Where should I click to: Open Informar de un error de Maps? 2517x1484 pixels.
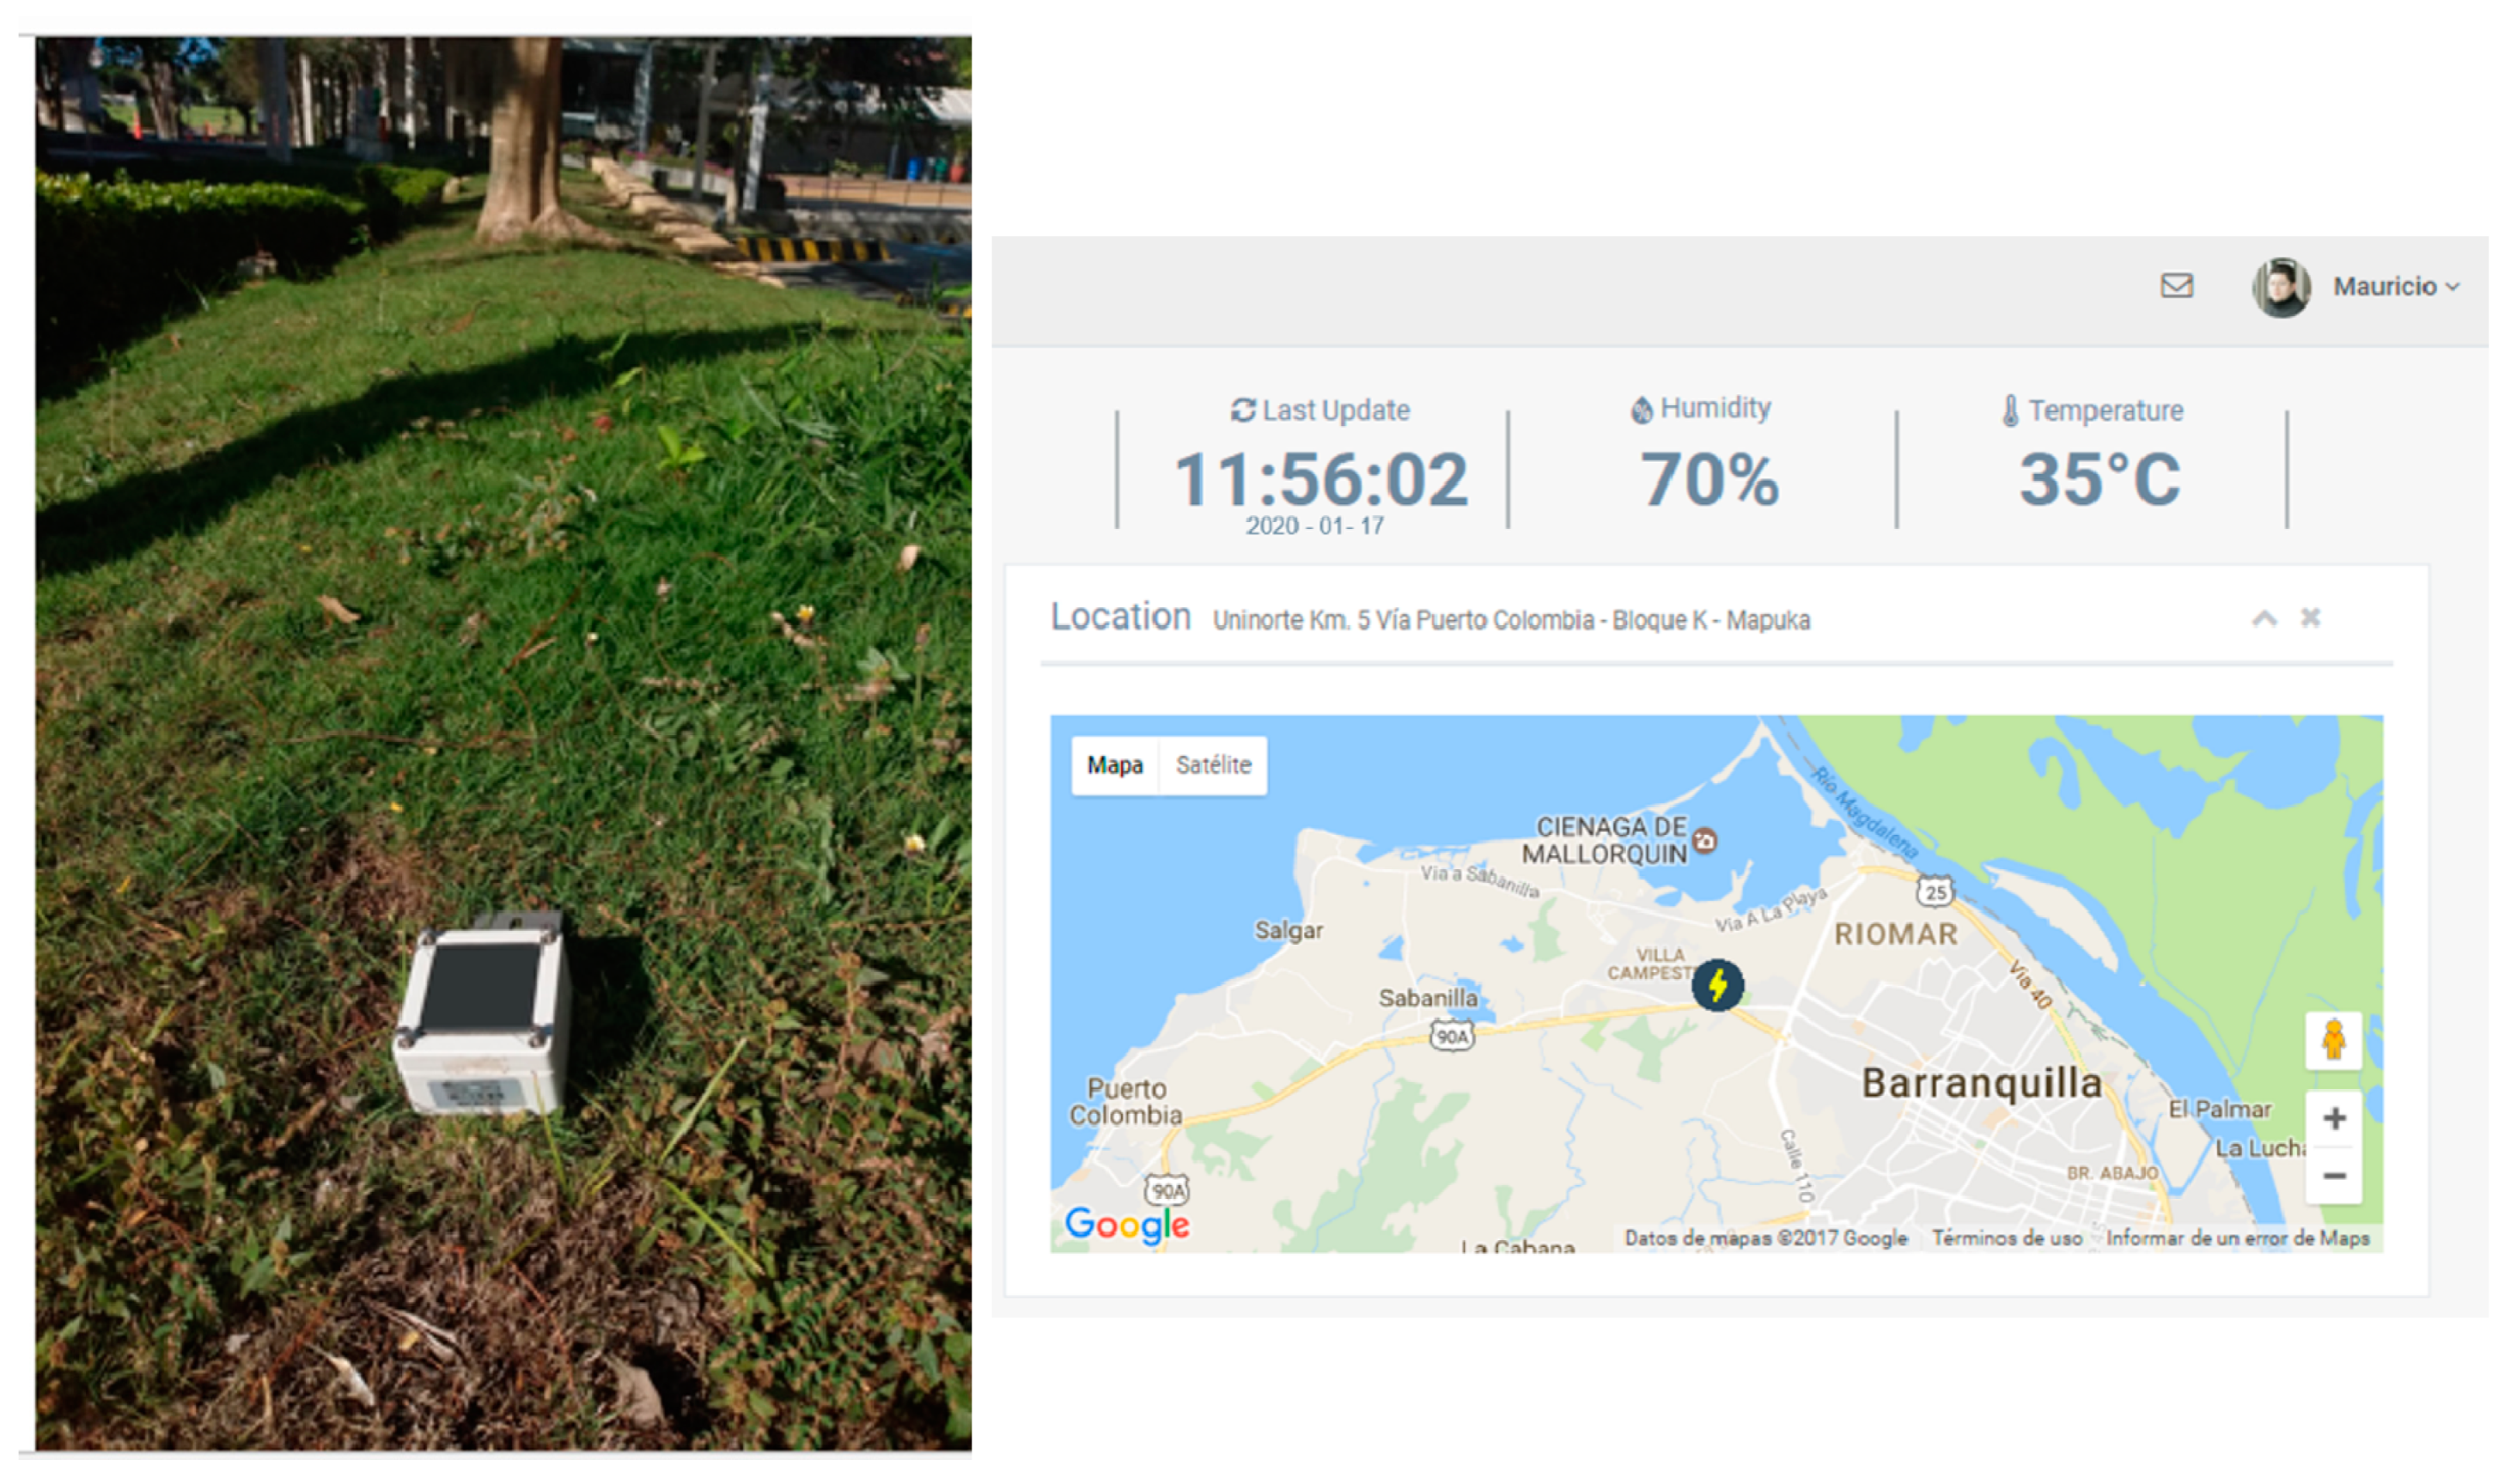(x=2237, y=1239)
